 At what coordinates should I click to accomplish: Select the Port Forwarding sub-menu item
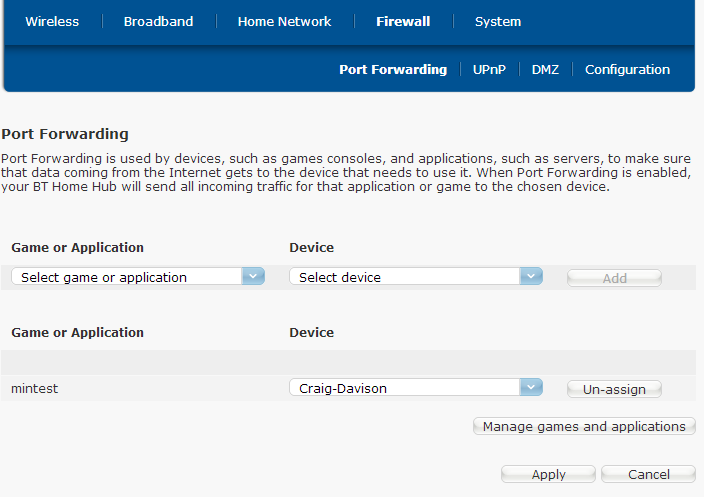[x=393, y=69]
